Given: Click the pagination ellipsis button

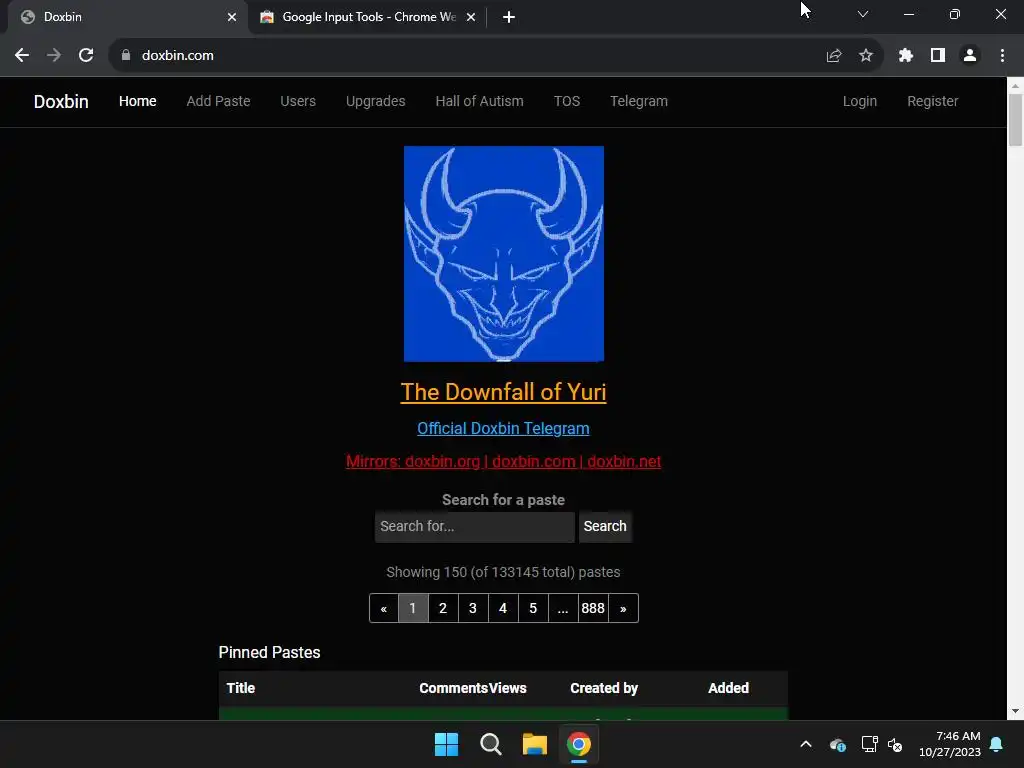Looking at the screenshot, I should 563,608.
